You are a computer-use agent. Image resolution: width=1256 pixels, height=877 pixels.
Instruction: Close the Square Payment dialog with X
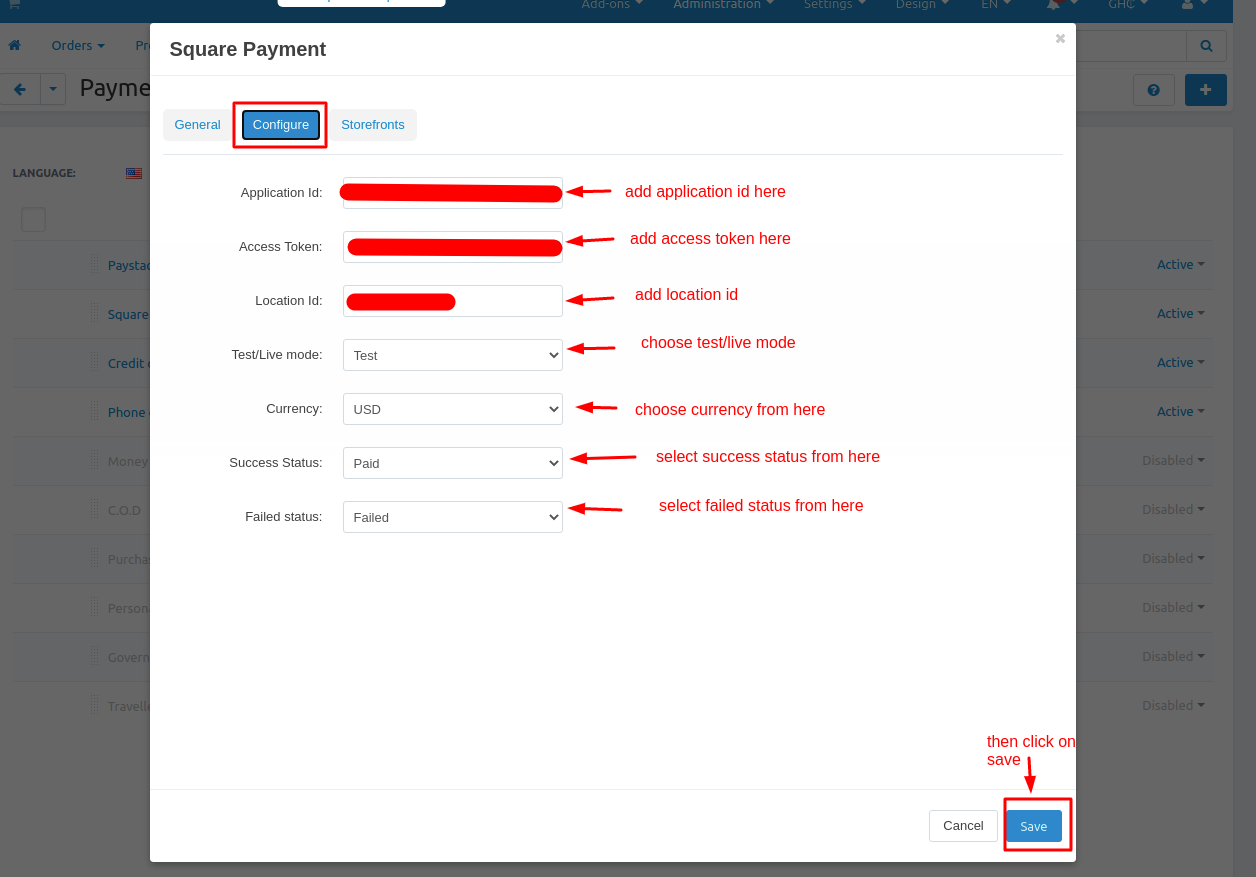[1060, 39]
